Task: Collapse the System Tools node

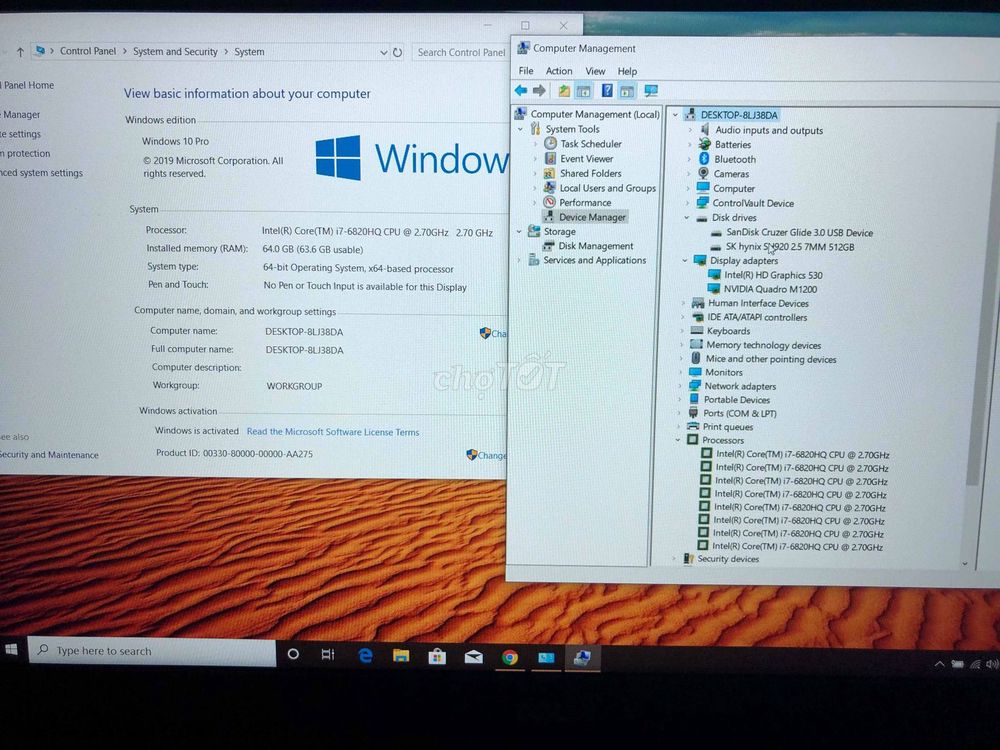Action: (x=520, y=129)
